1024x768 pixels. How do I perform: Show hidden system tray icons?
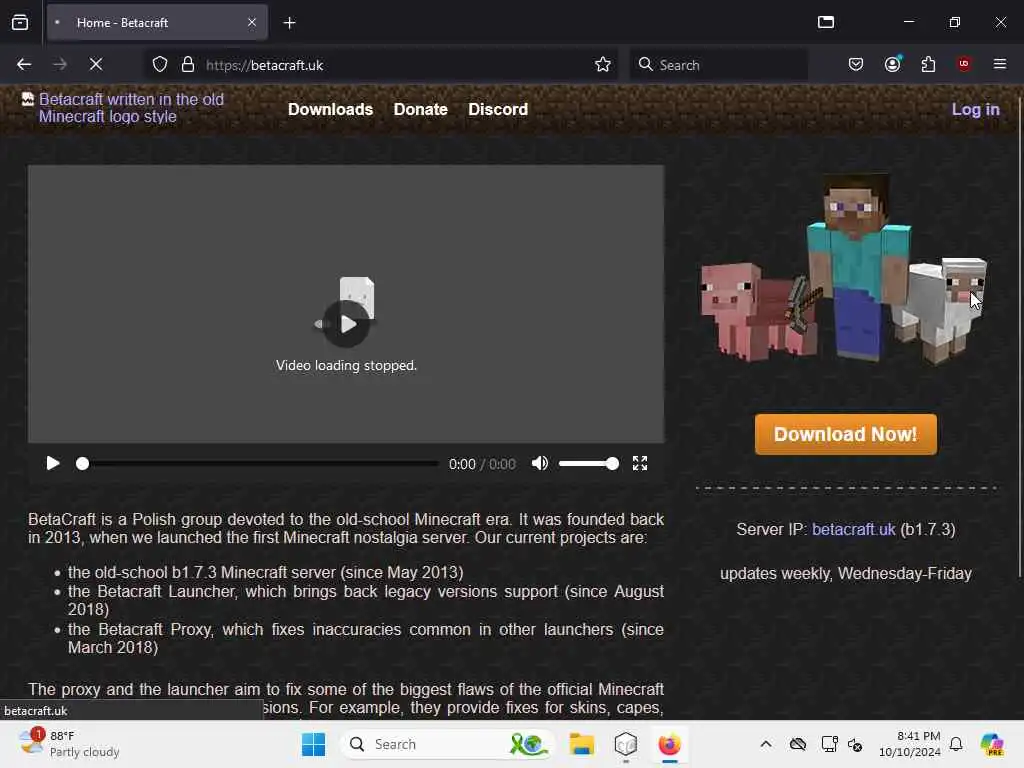pyautogui.click(x=766, y=744)
